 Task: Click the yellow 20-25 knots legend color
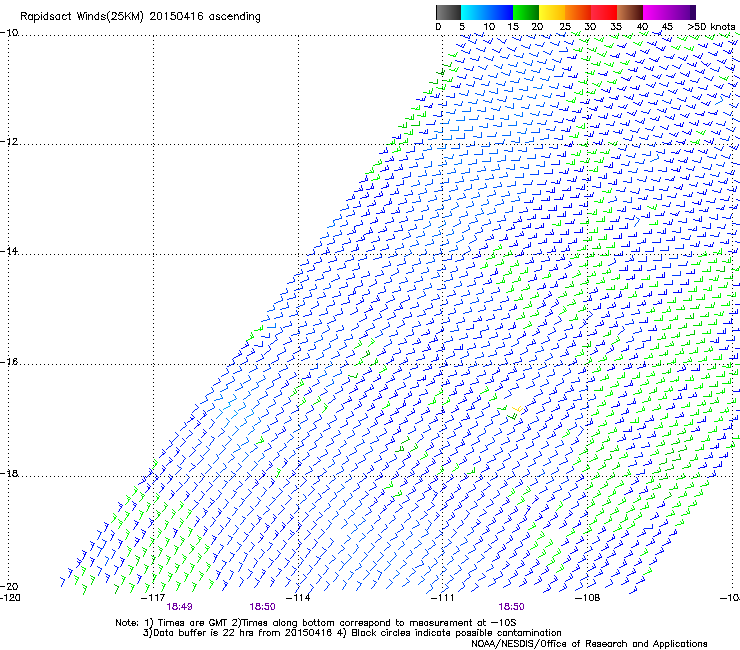coord(552,12)
